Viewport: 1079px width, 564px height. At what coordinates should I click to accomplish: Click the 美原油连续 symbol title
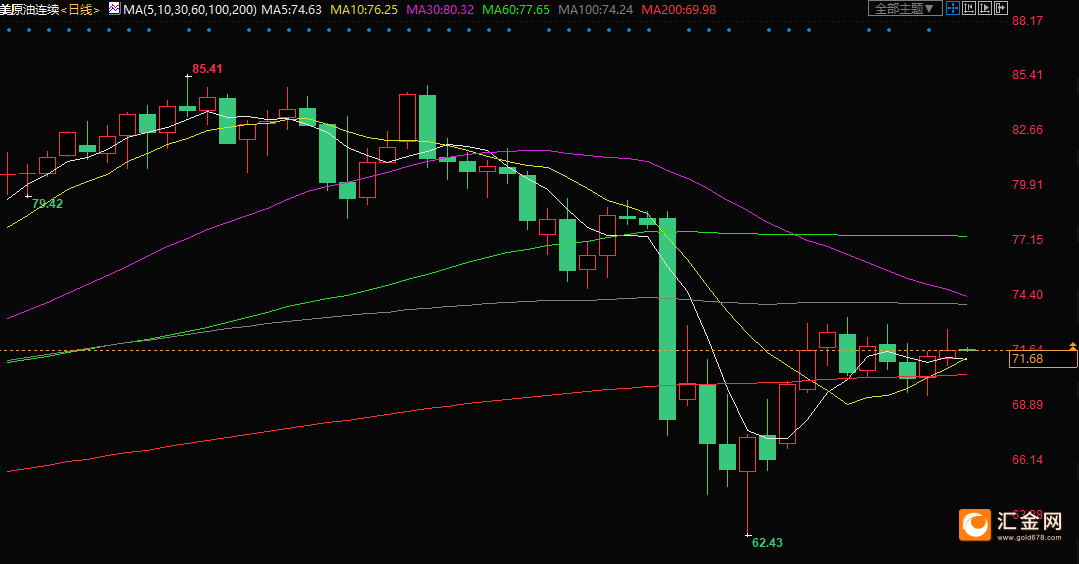coord(30,10)
